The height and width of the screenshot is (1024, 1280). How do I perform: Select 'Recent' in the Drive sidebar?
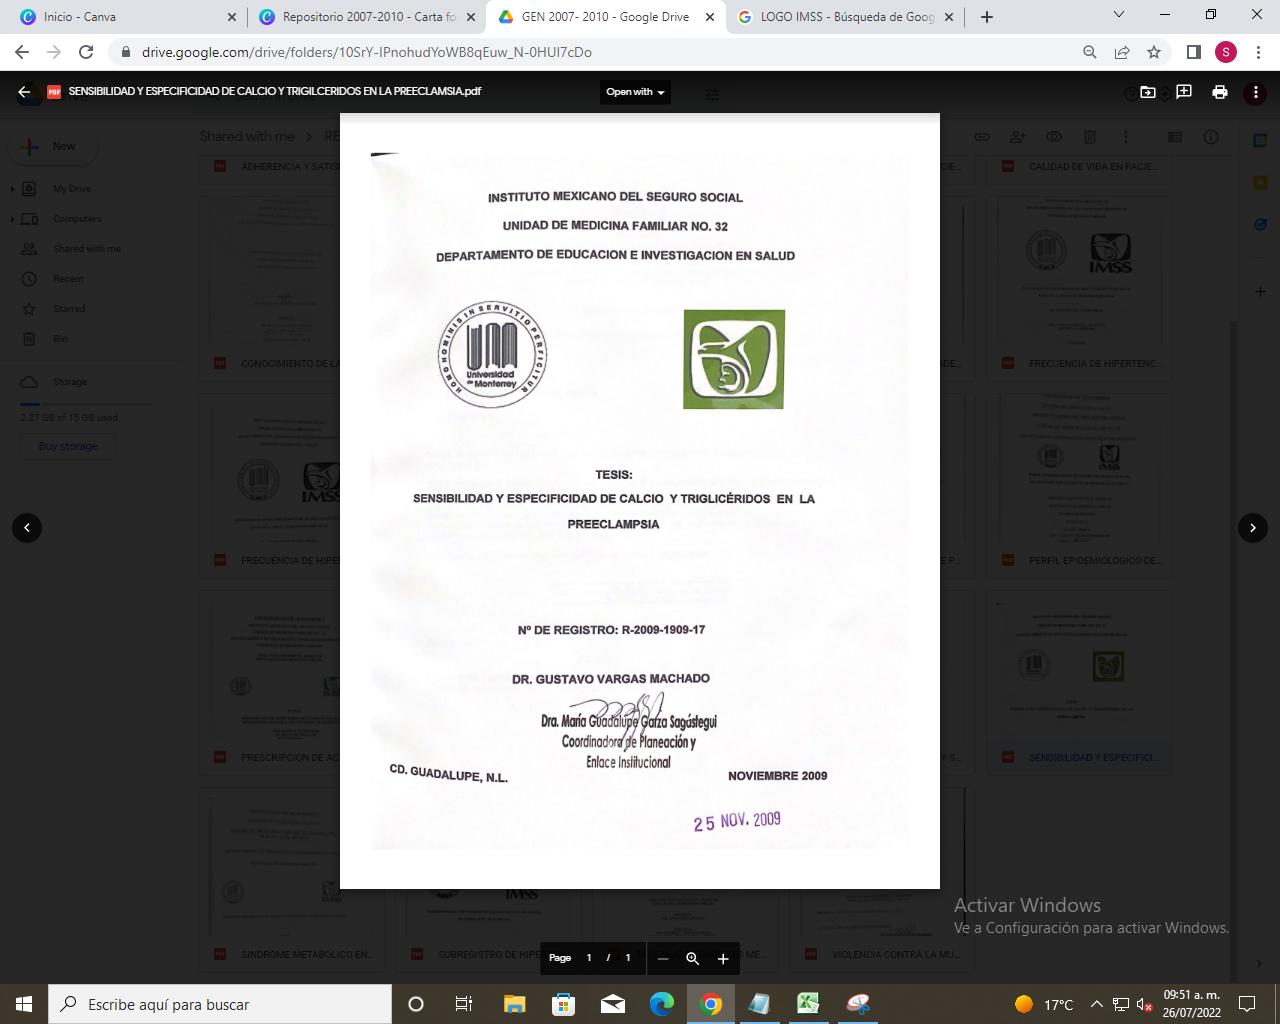pos(68,278)
